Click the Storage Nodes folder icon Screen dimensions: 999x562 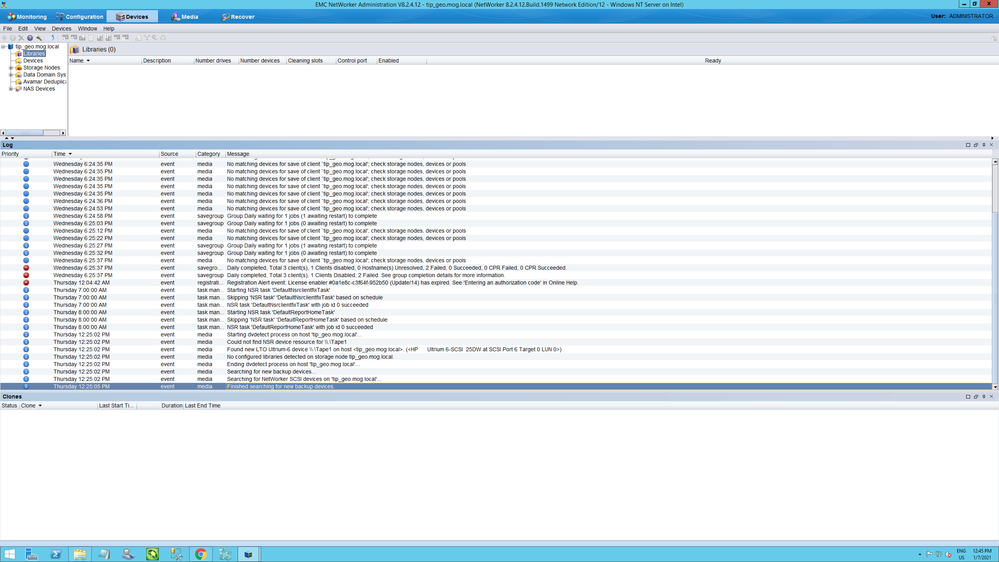click(18, 68)
